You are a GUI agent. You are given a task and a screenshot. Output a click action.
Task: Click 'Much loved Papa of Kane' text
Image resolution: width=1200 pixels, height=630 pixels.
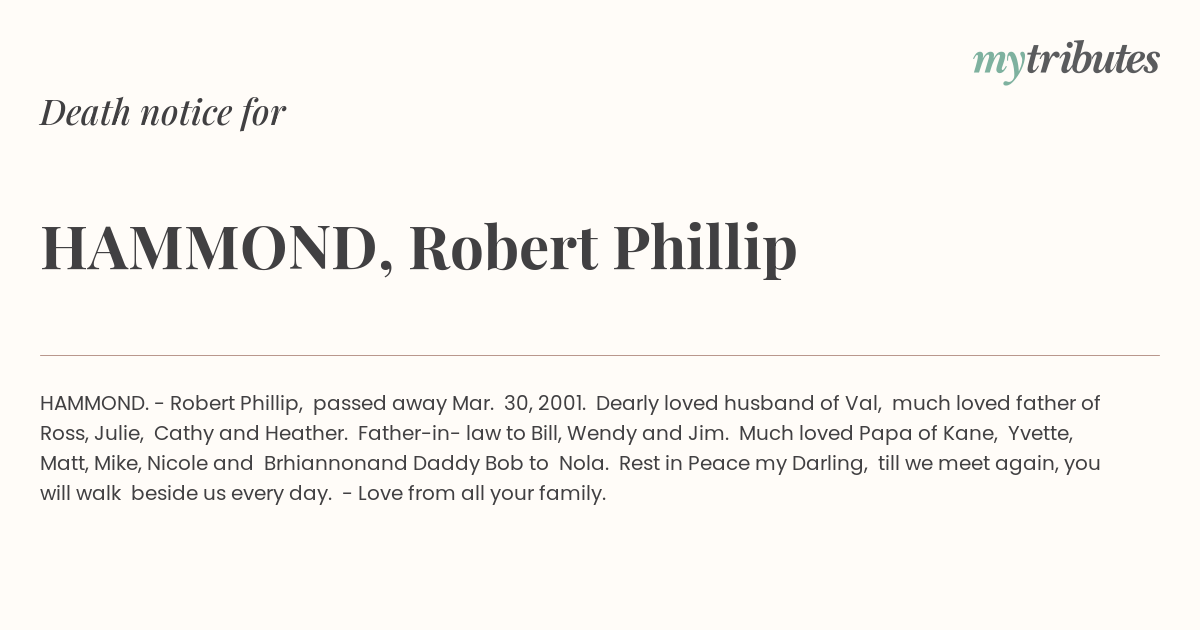click(x=869, y=433)
